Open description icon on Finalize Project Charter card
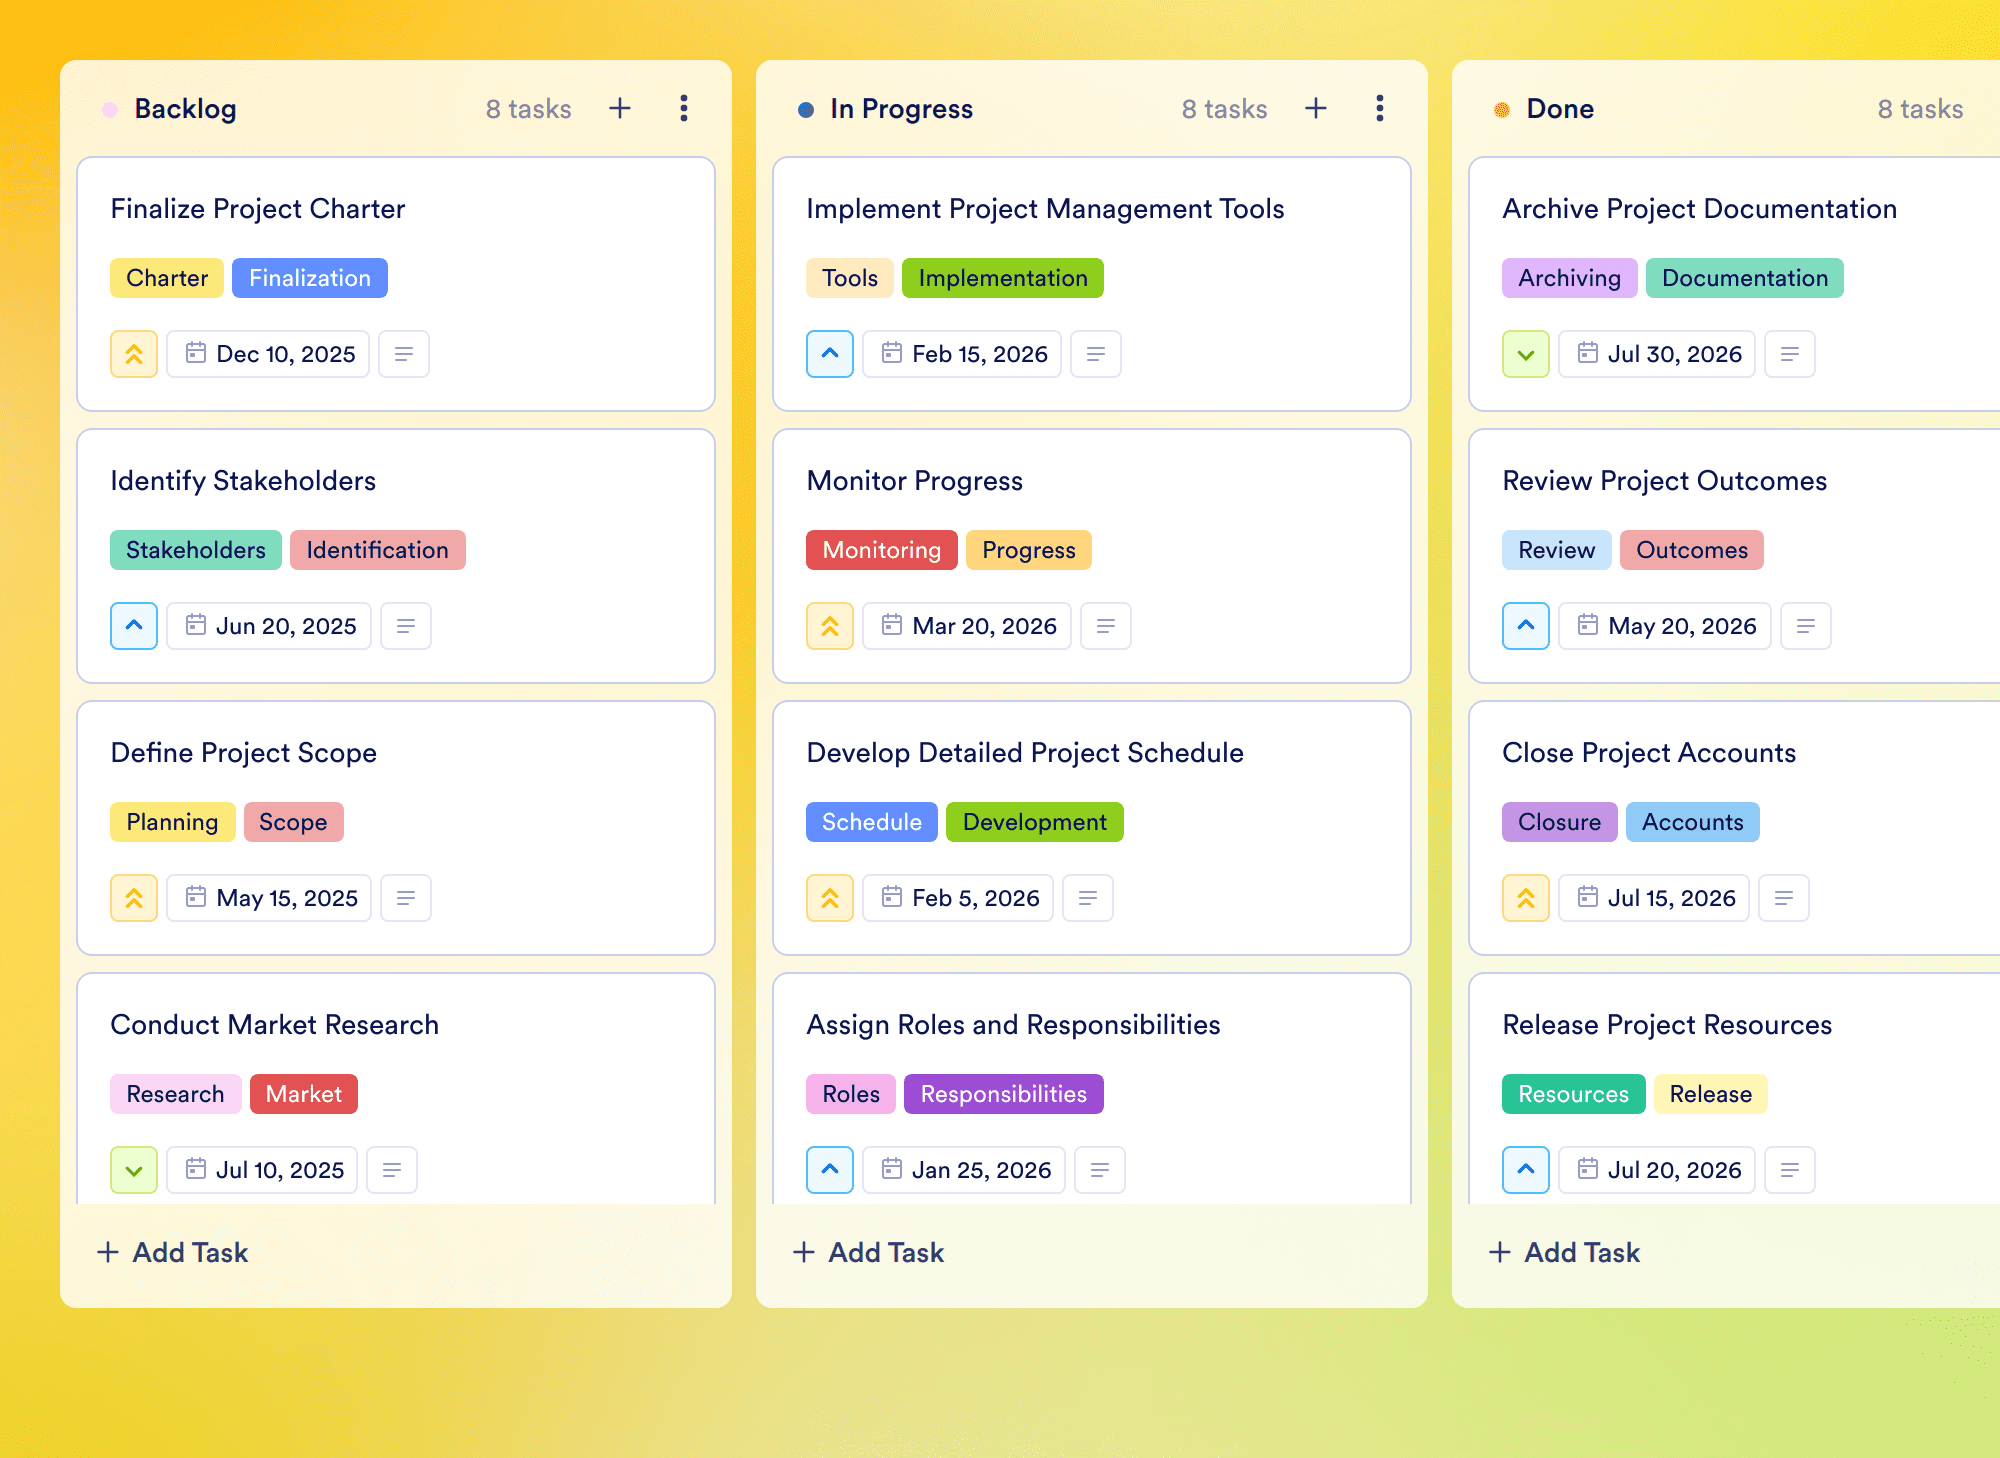 [404, 354]
